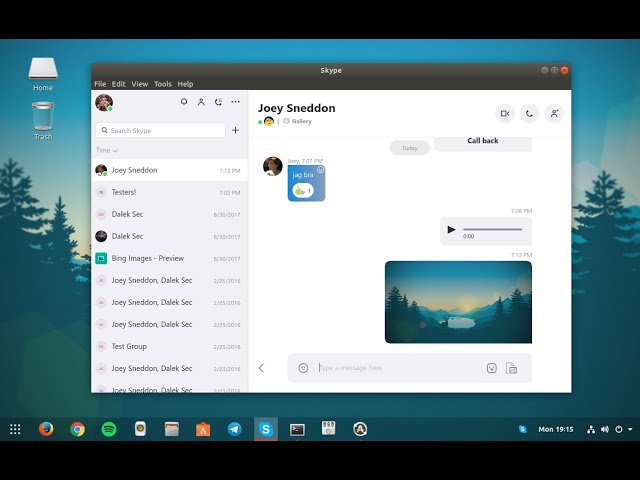
Task: Open the notifications bell icon
Action: [x=184, y=102]
